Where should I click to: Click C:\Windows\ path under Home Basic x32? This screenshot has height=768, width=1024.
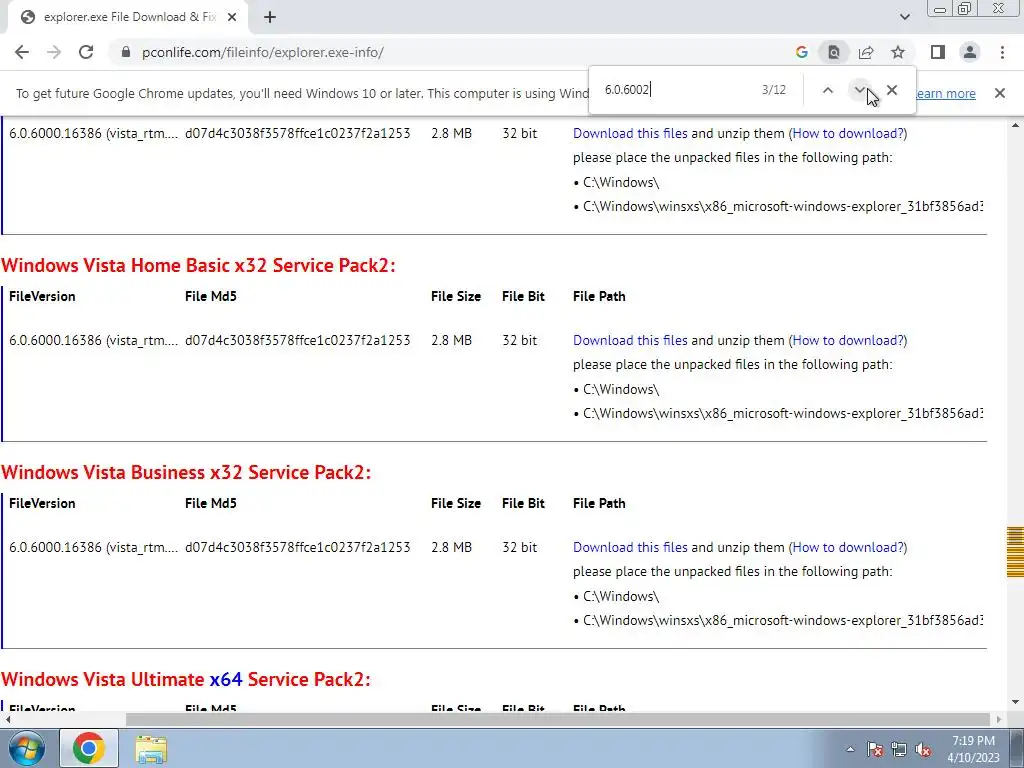pyautogui.click(x=620, y=389)
